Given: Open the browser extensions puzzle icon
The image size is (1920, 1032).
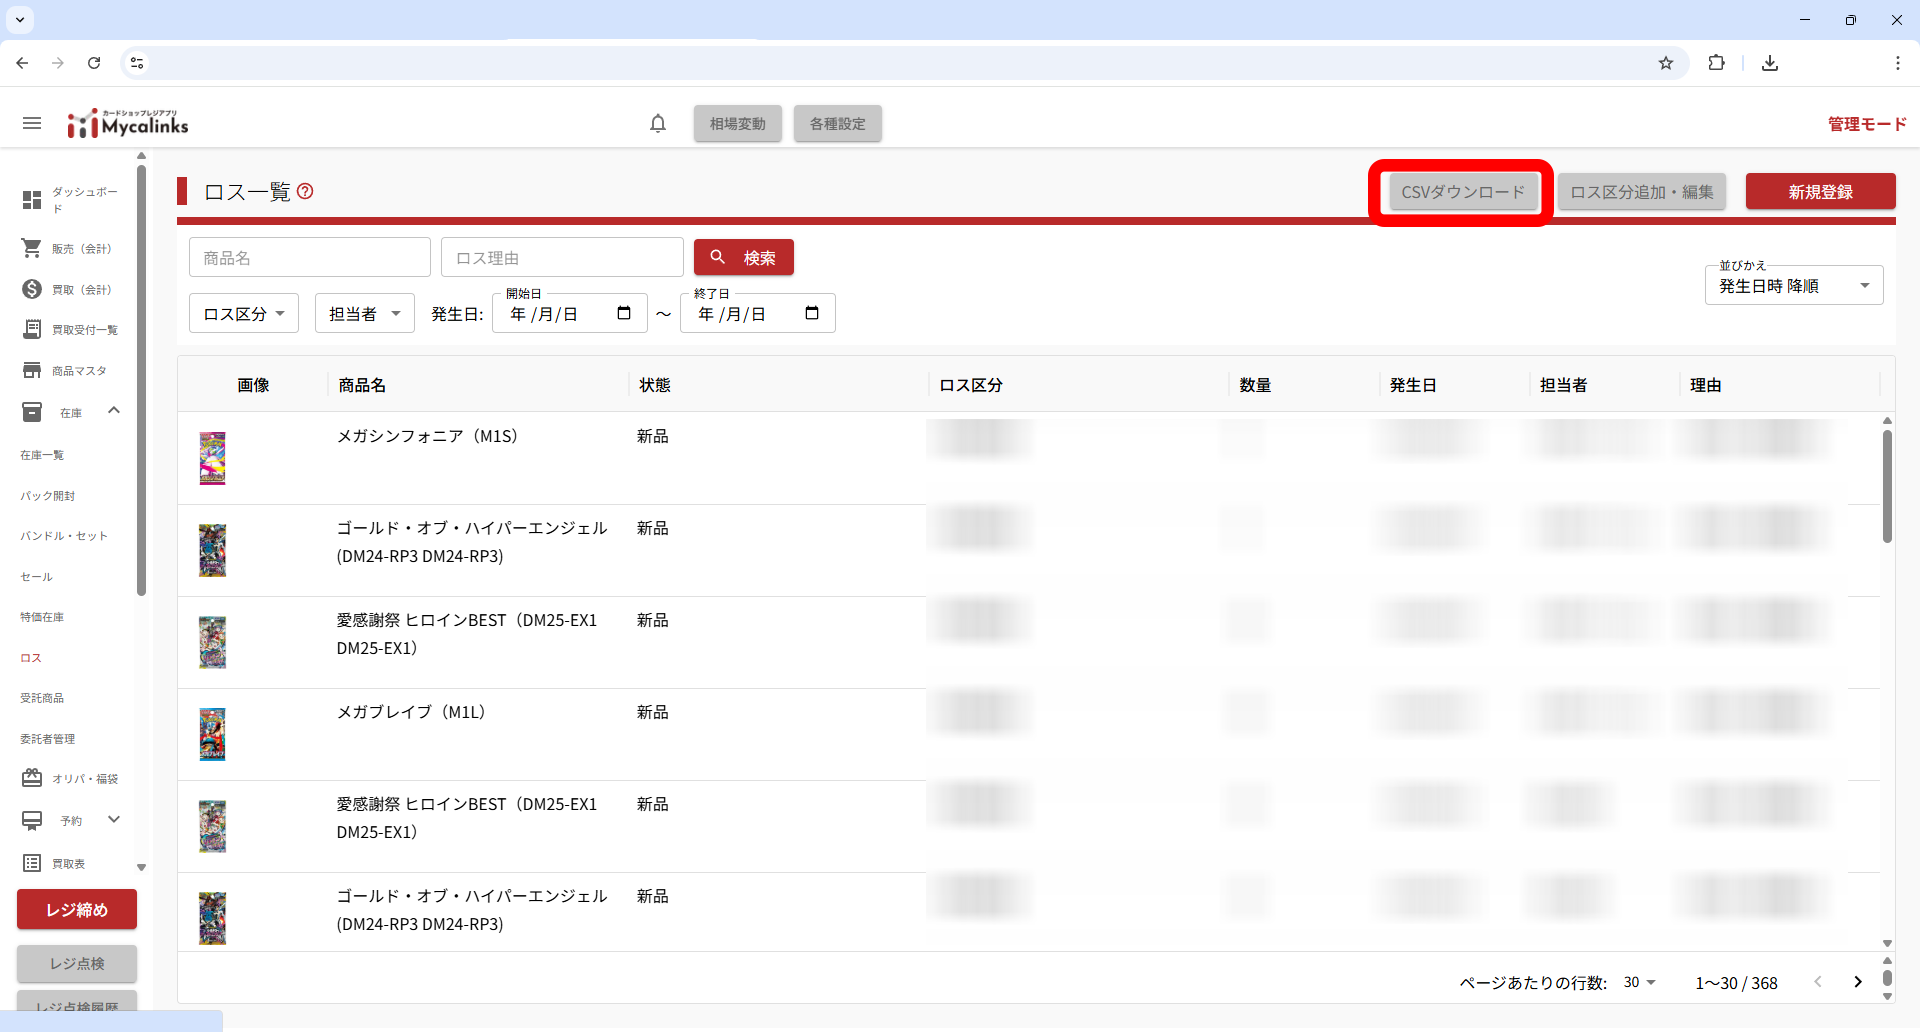Looking at the screenshot, I should (x=1717, y=63).
